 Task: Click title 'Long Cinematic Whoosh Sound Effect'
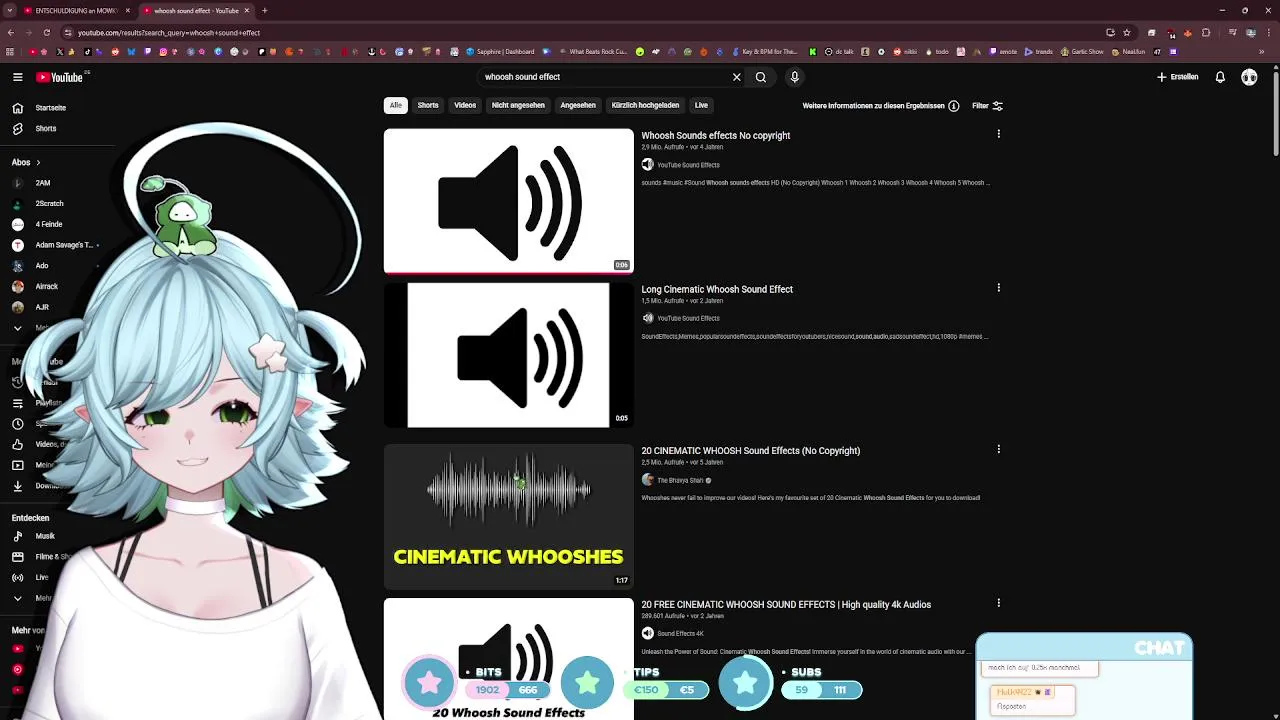coord(717,290)
